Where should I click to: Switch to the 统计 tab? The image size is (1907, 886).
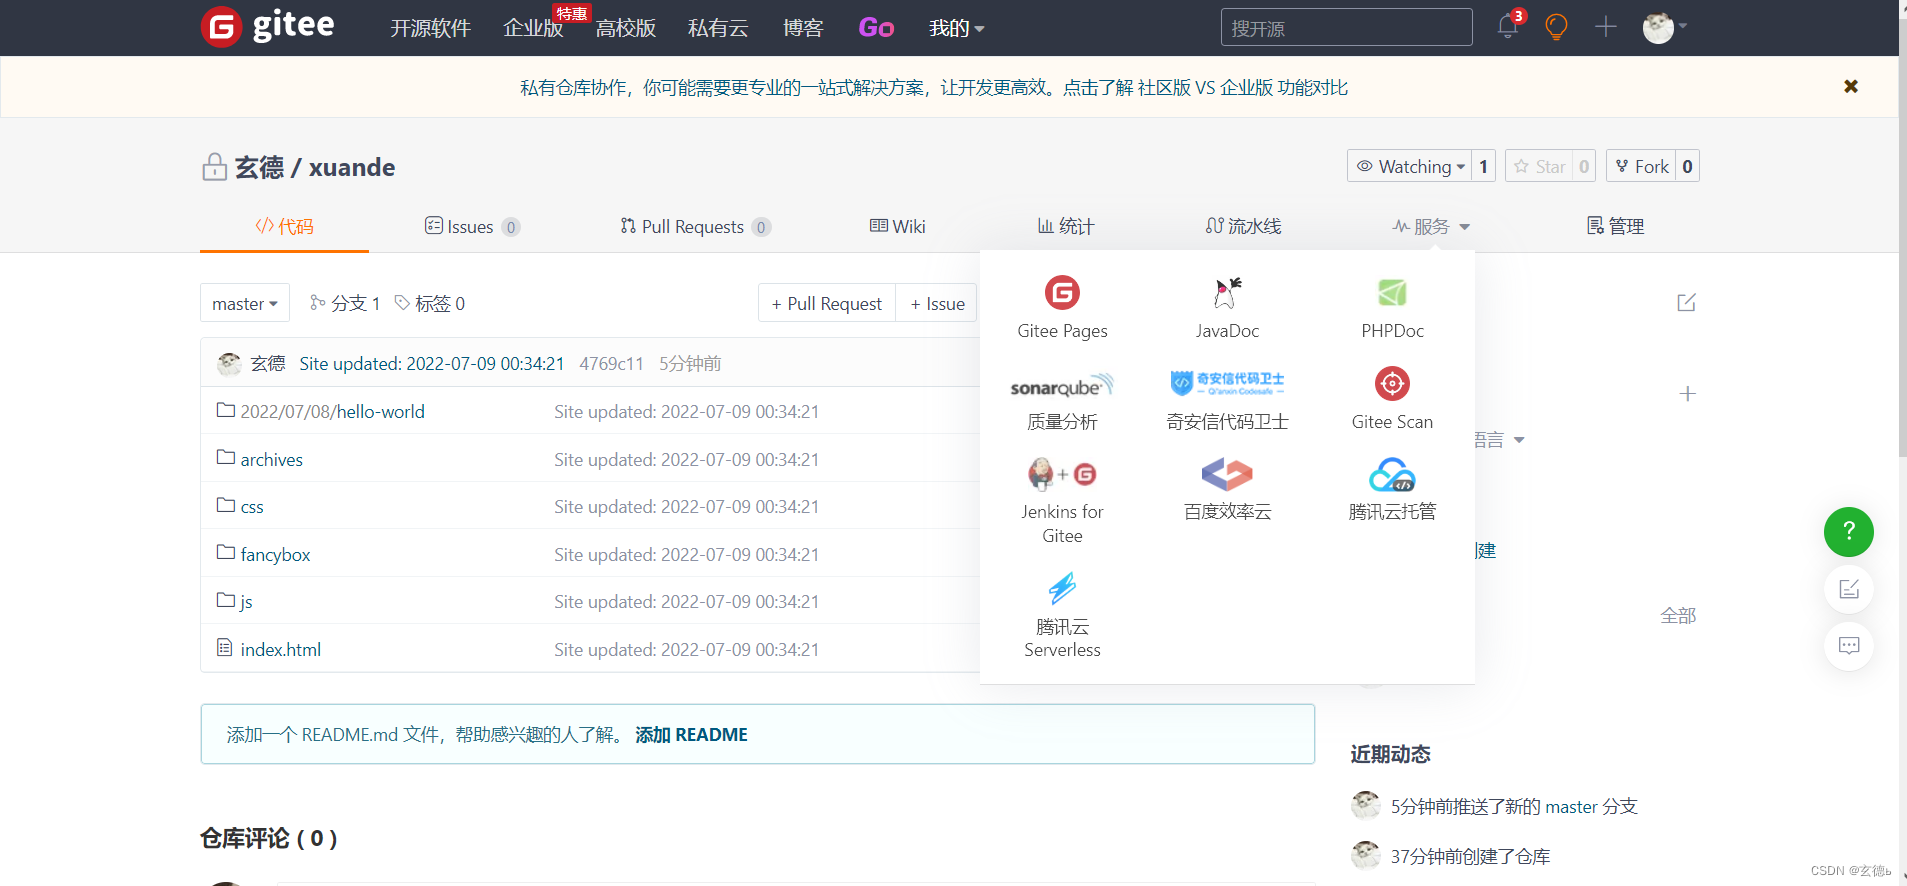[x=1065, y=226]
